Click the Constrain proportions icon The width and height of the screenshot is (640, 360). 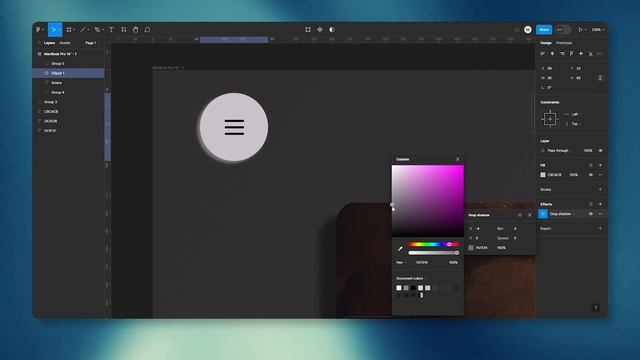(600, 78)
